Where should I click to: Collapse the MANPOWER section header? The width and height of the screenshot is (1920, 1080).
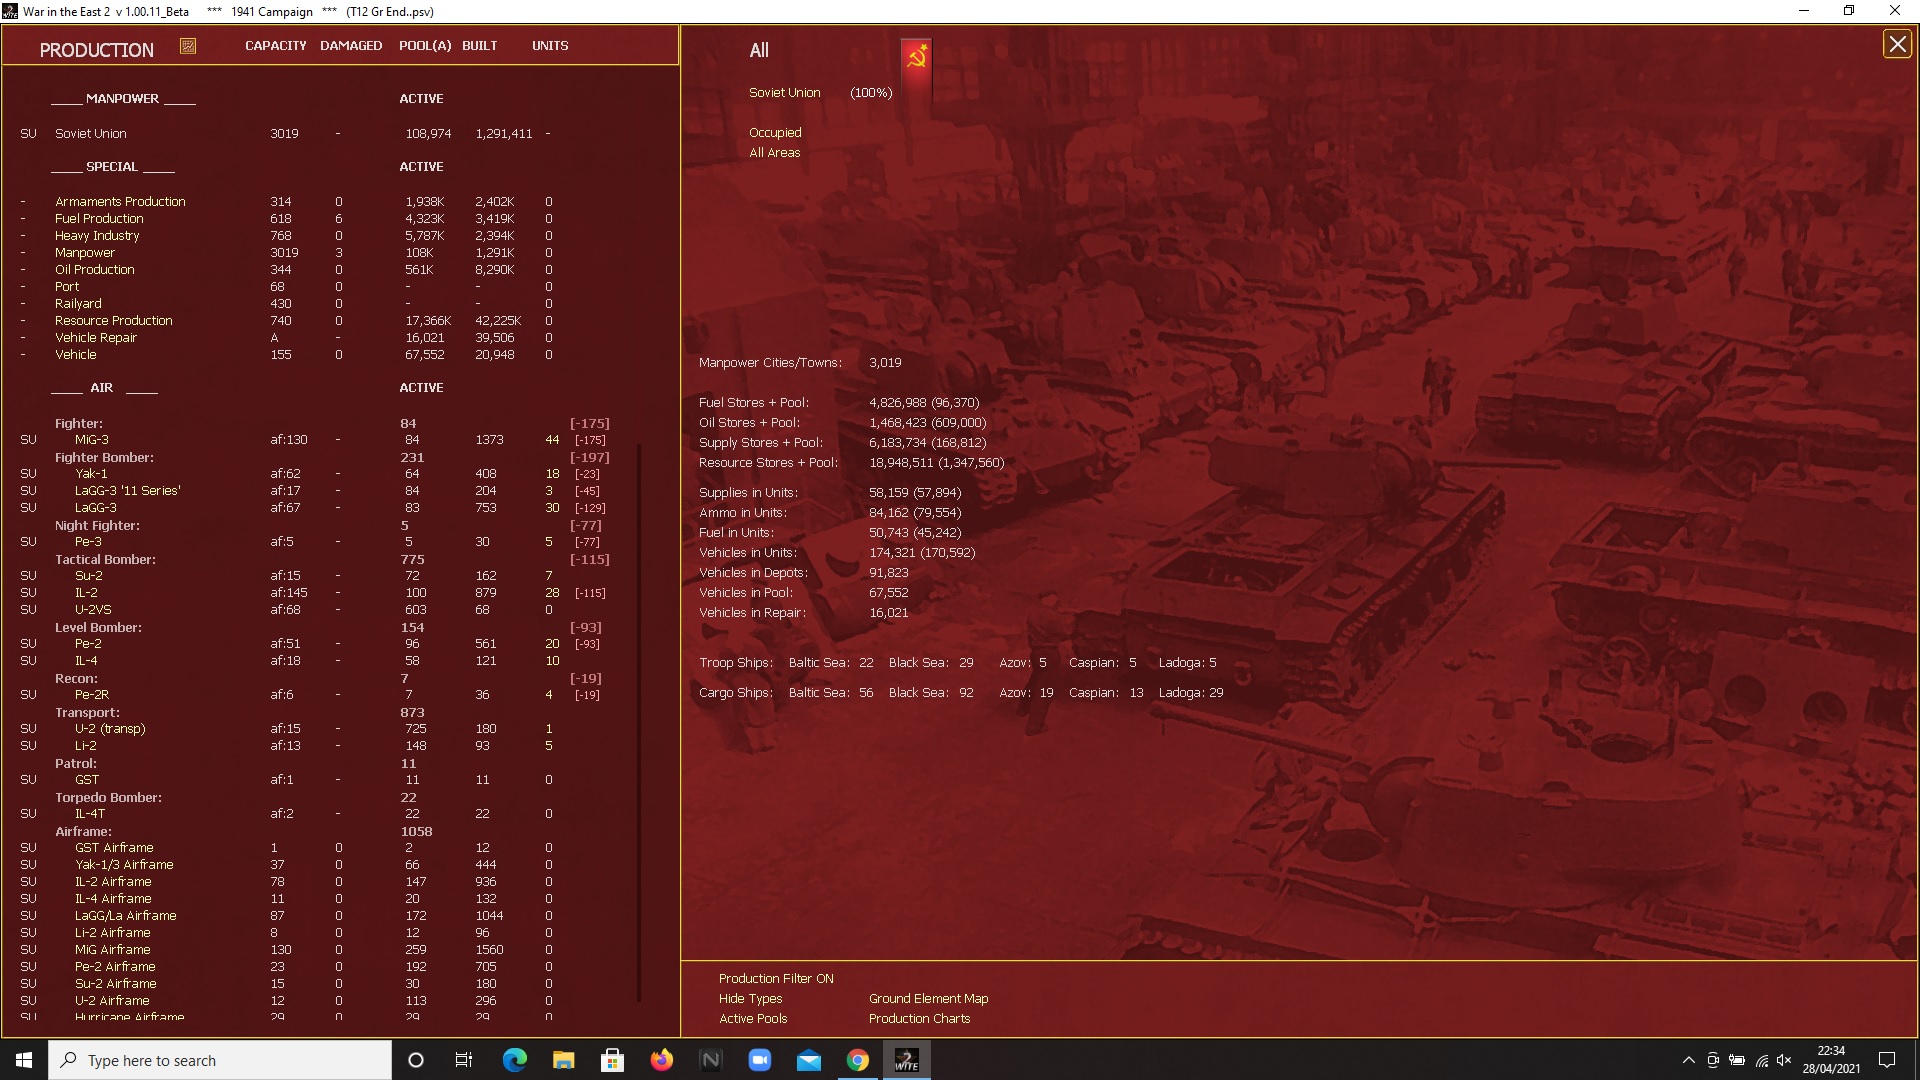(122, 98)
